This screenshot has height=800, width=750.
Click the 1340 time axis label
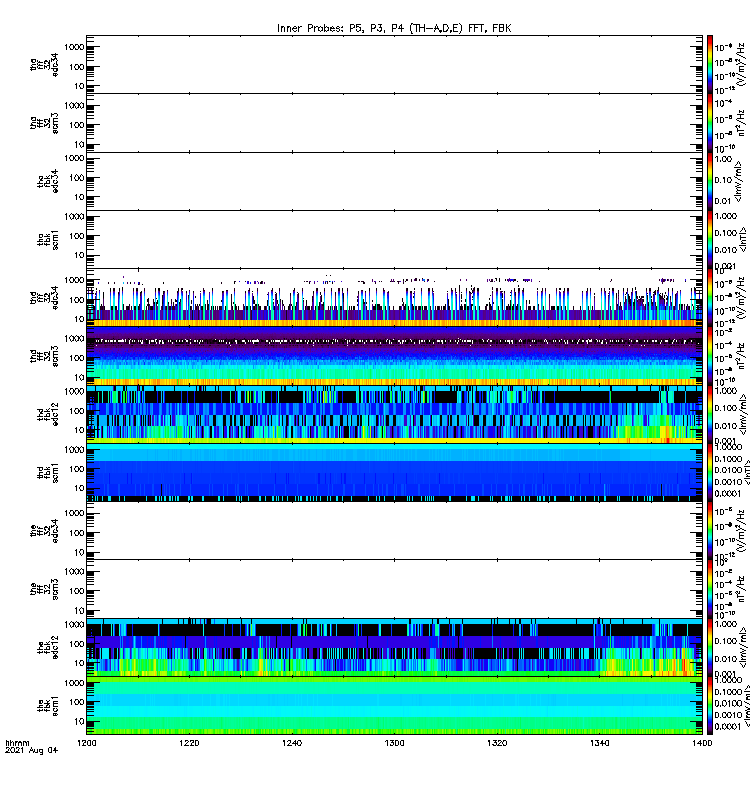coord(599,743)
